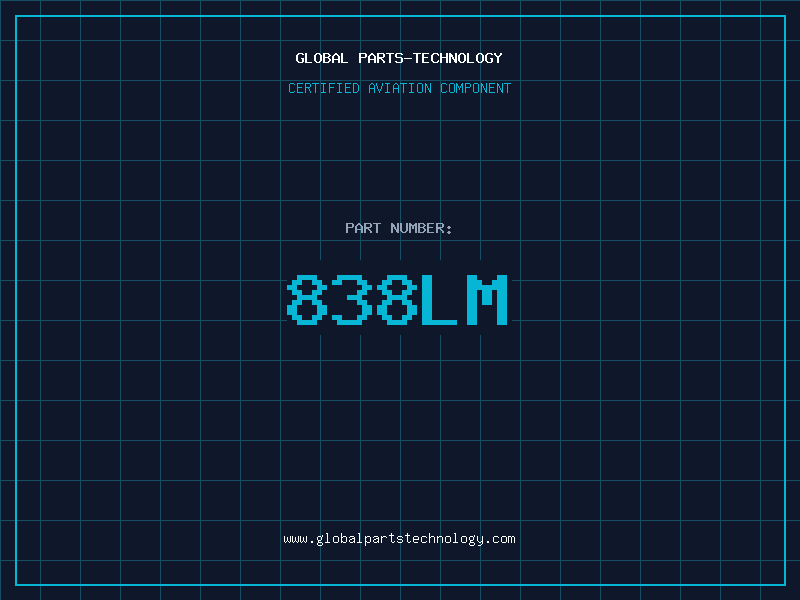Click the www prefix of the website URL
This screenshot has width=800, height=600.
coord(295,539)
